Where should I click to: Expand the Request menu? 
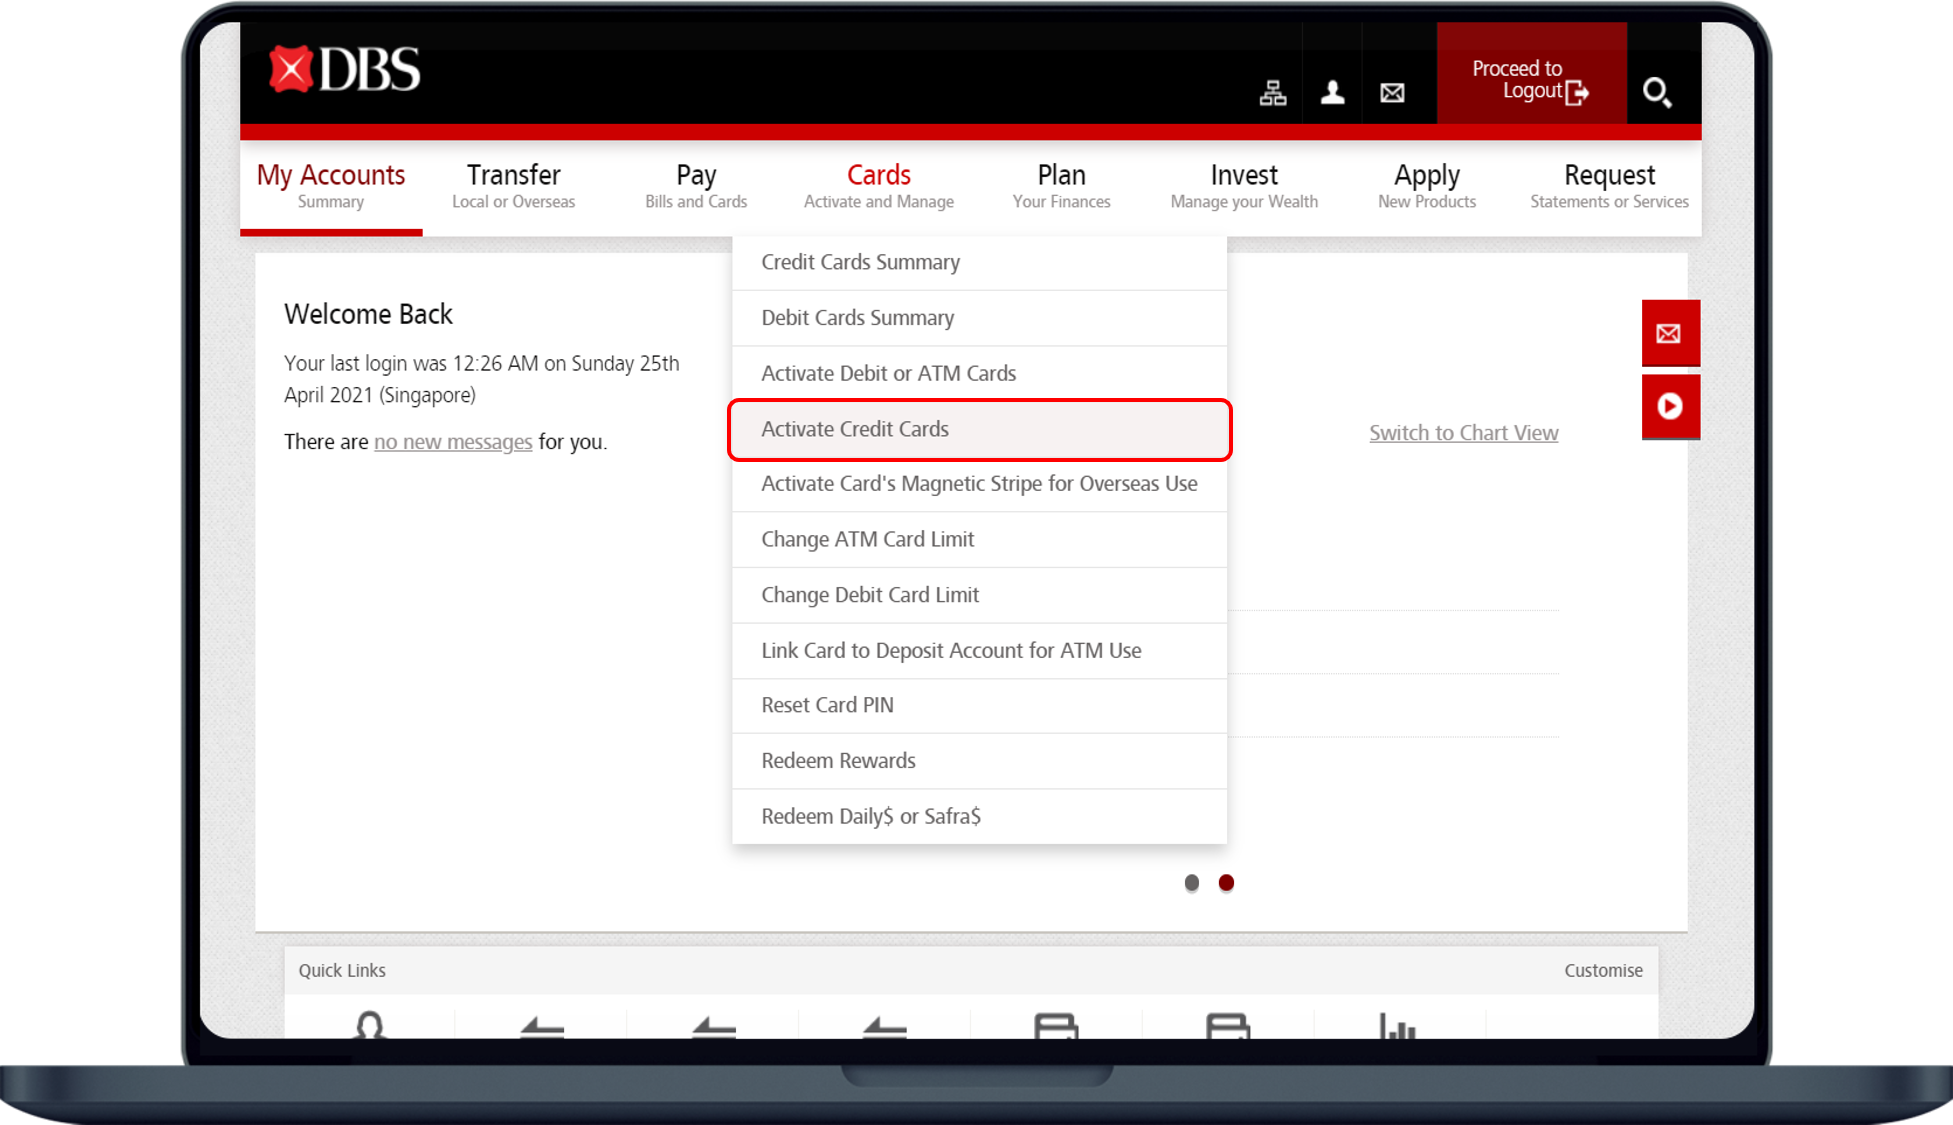[1608, 186]
